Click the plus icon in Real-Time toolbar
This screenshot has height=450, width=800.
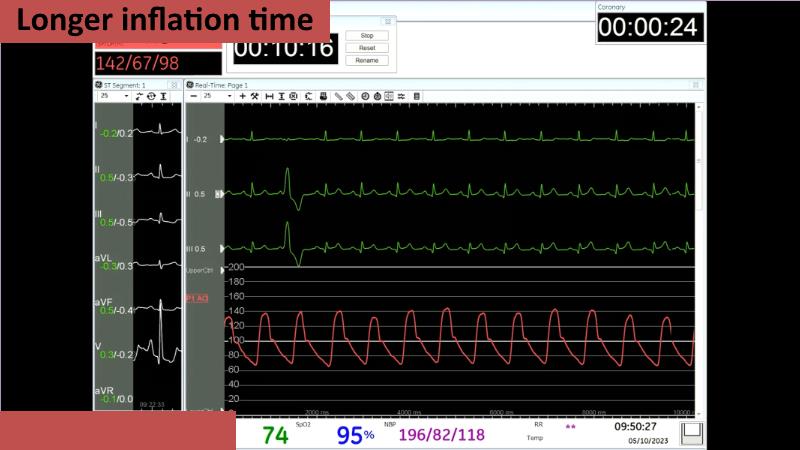[242, 96]
